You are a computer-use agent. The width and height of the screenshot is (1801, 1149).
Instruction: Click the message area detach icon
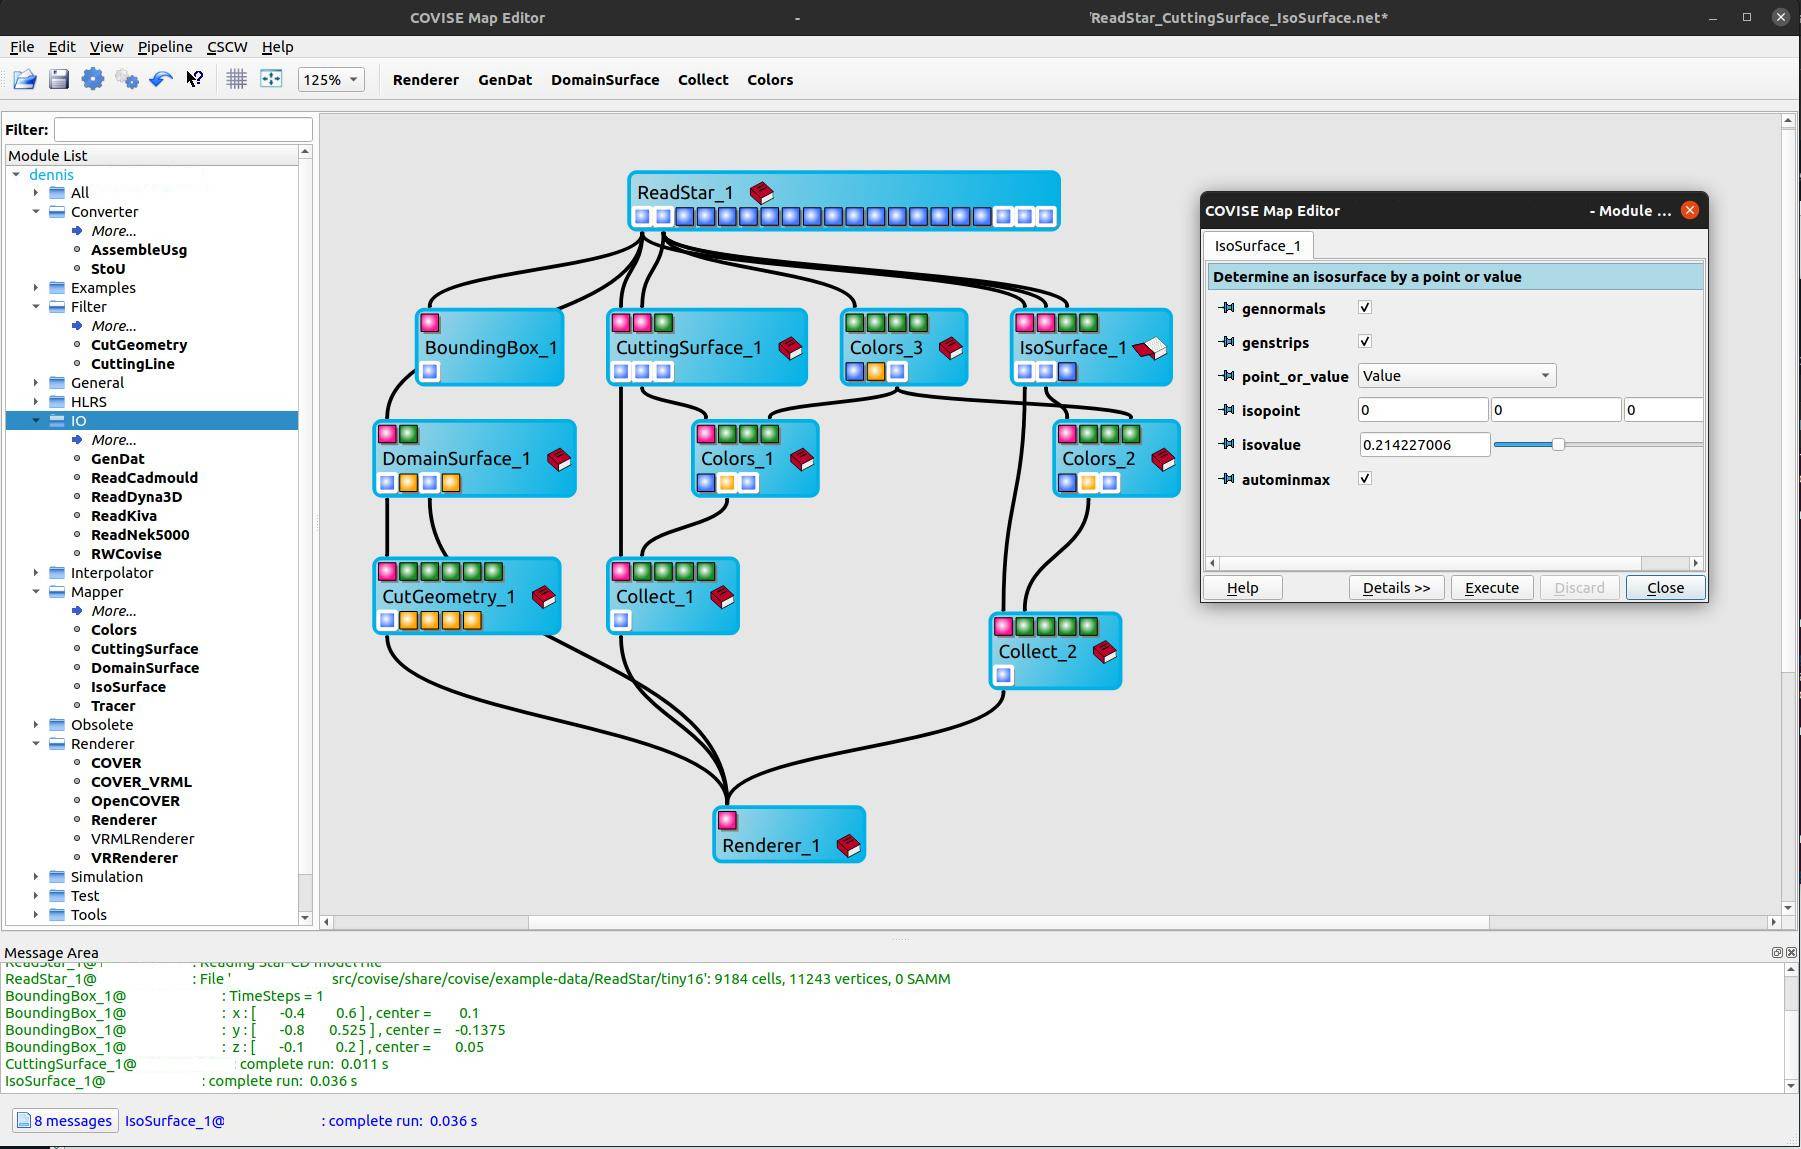click(1777, 952)
